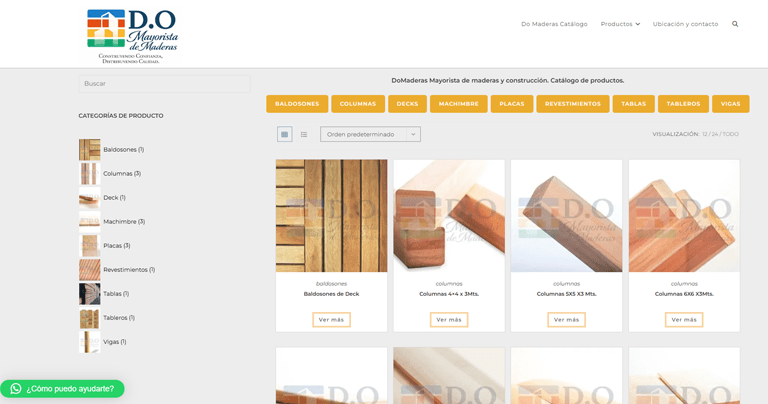Click Revestimientos category thumbnail in sidebar

90,270
